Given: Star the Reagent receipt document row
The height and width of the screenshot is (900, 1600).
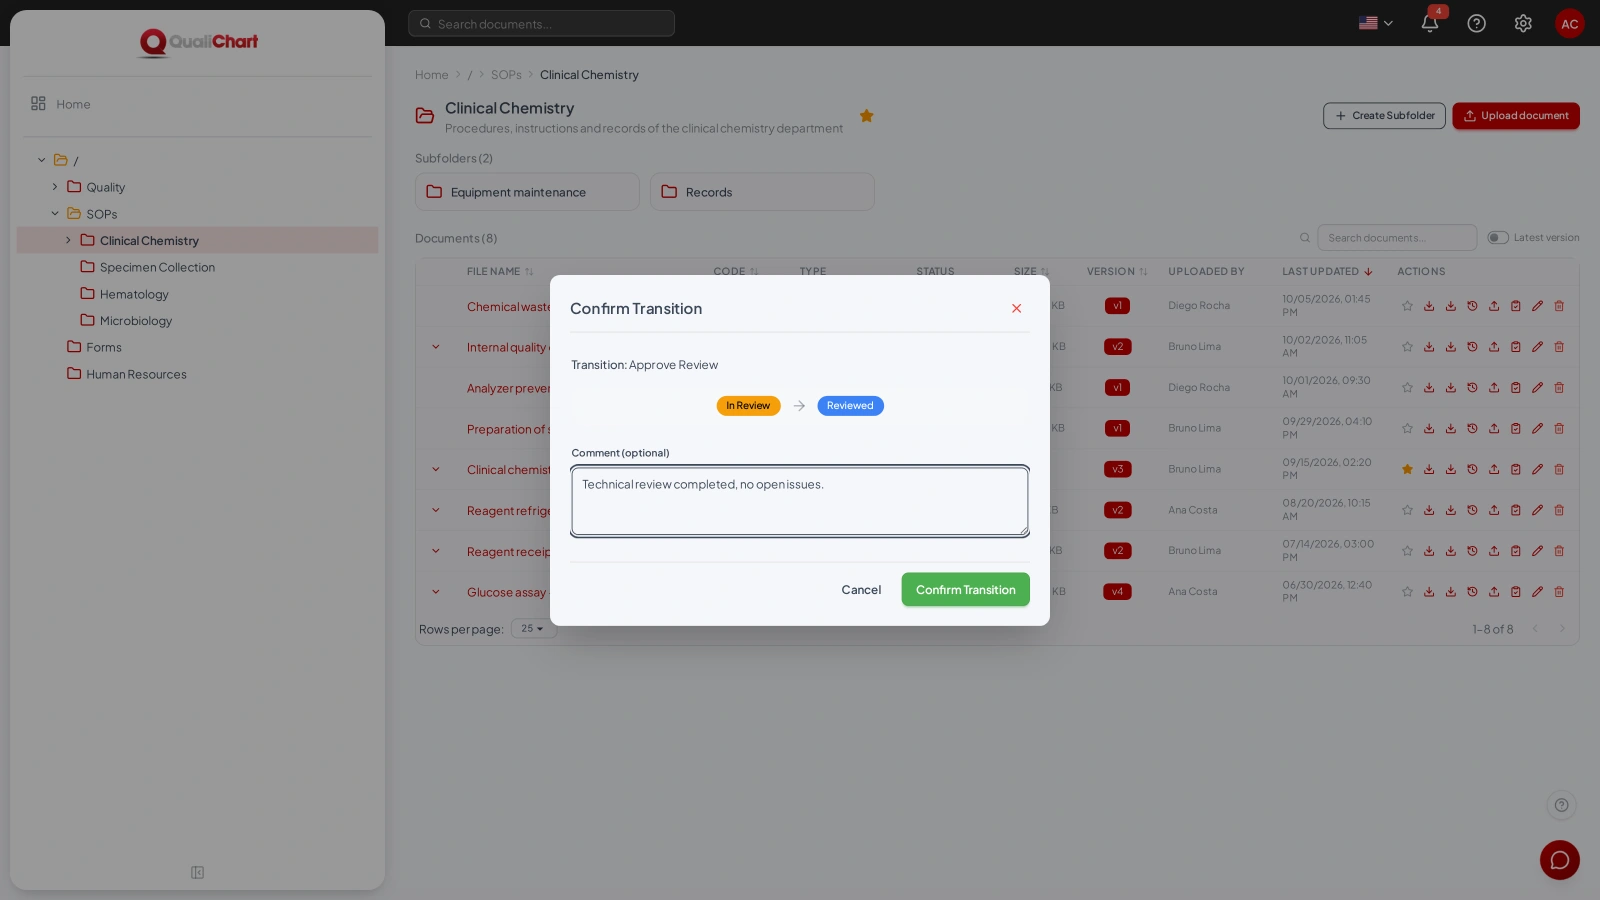Looking at the screenshot, I should coord(1407,551).
